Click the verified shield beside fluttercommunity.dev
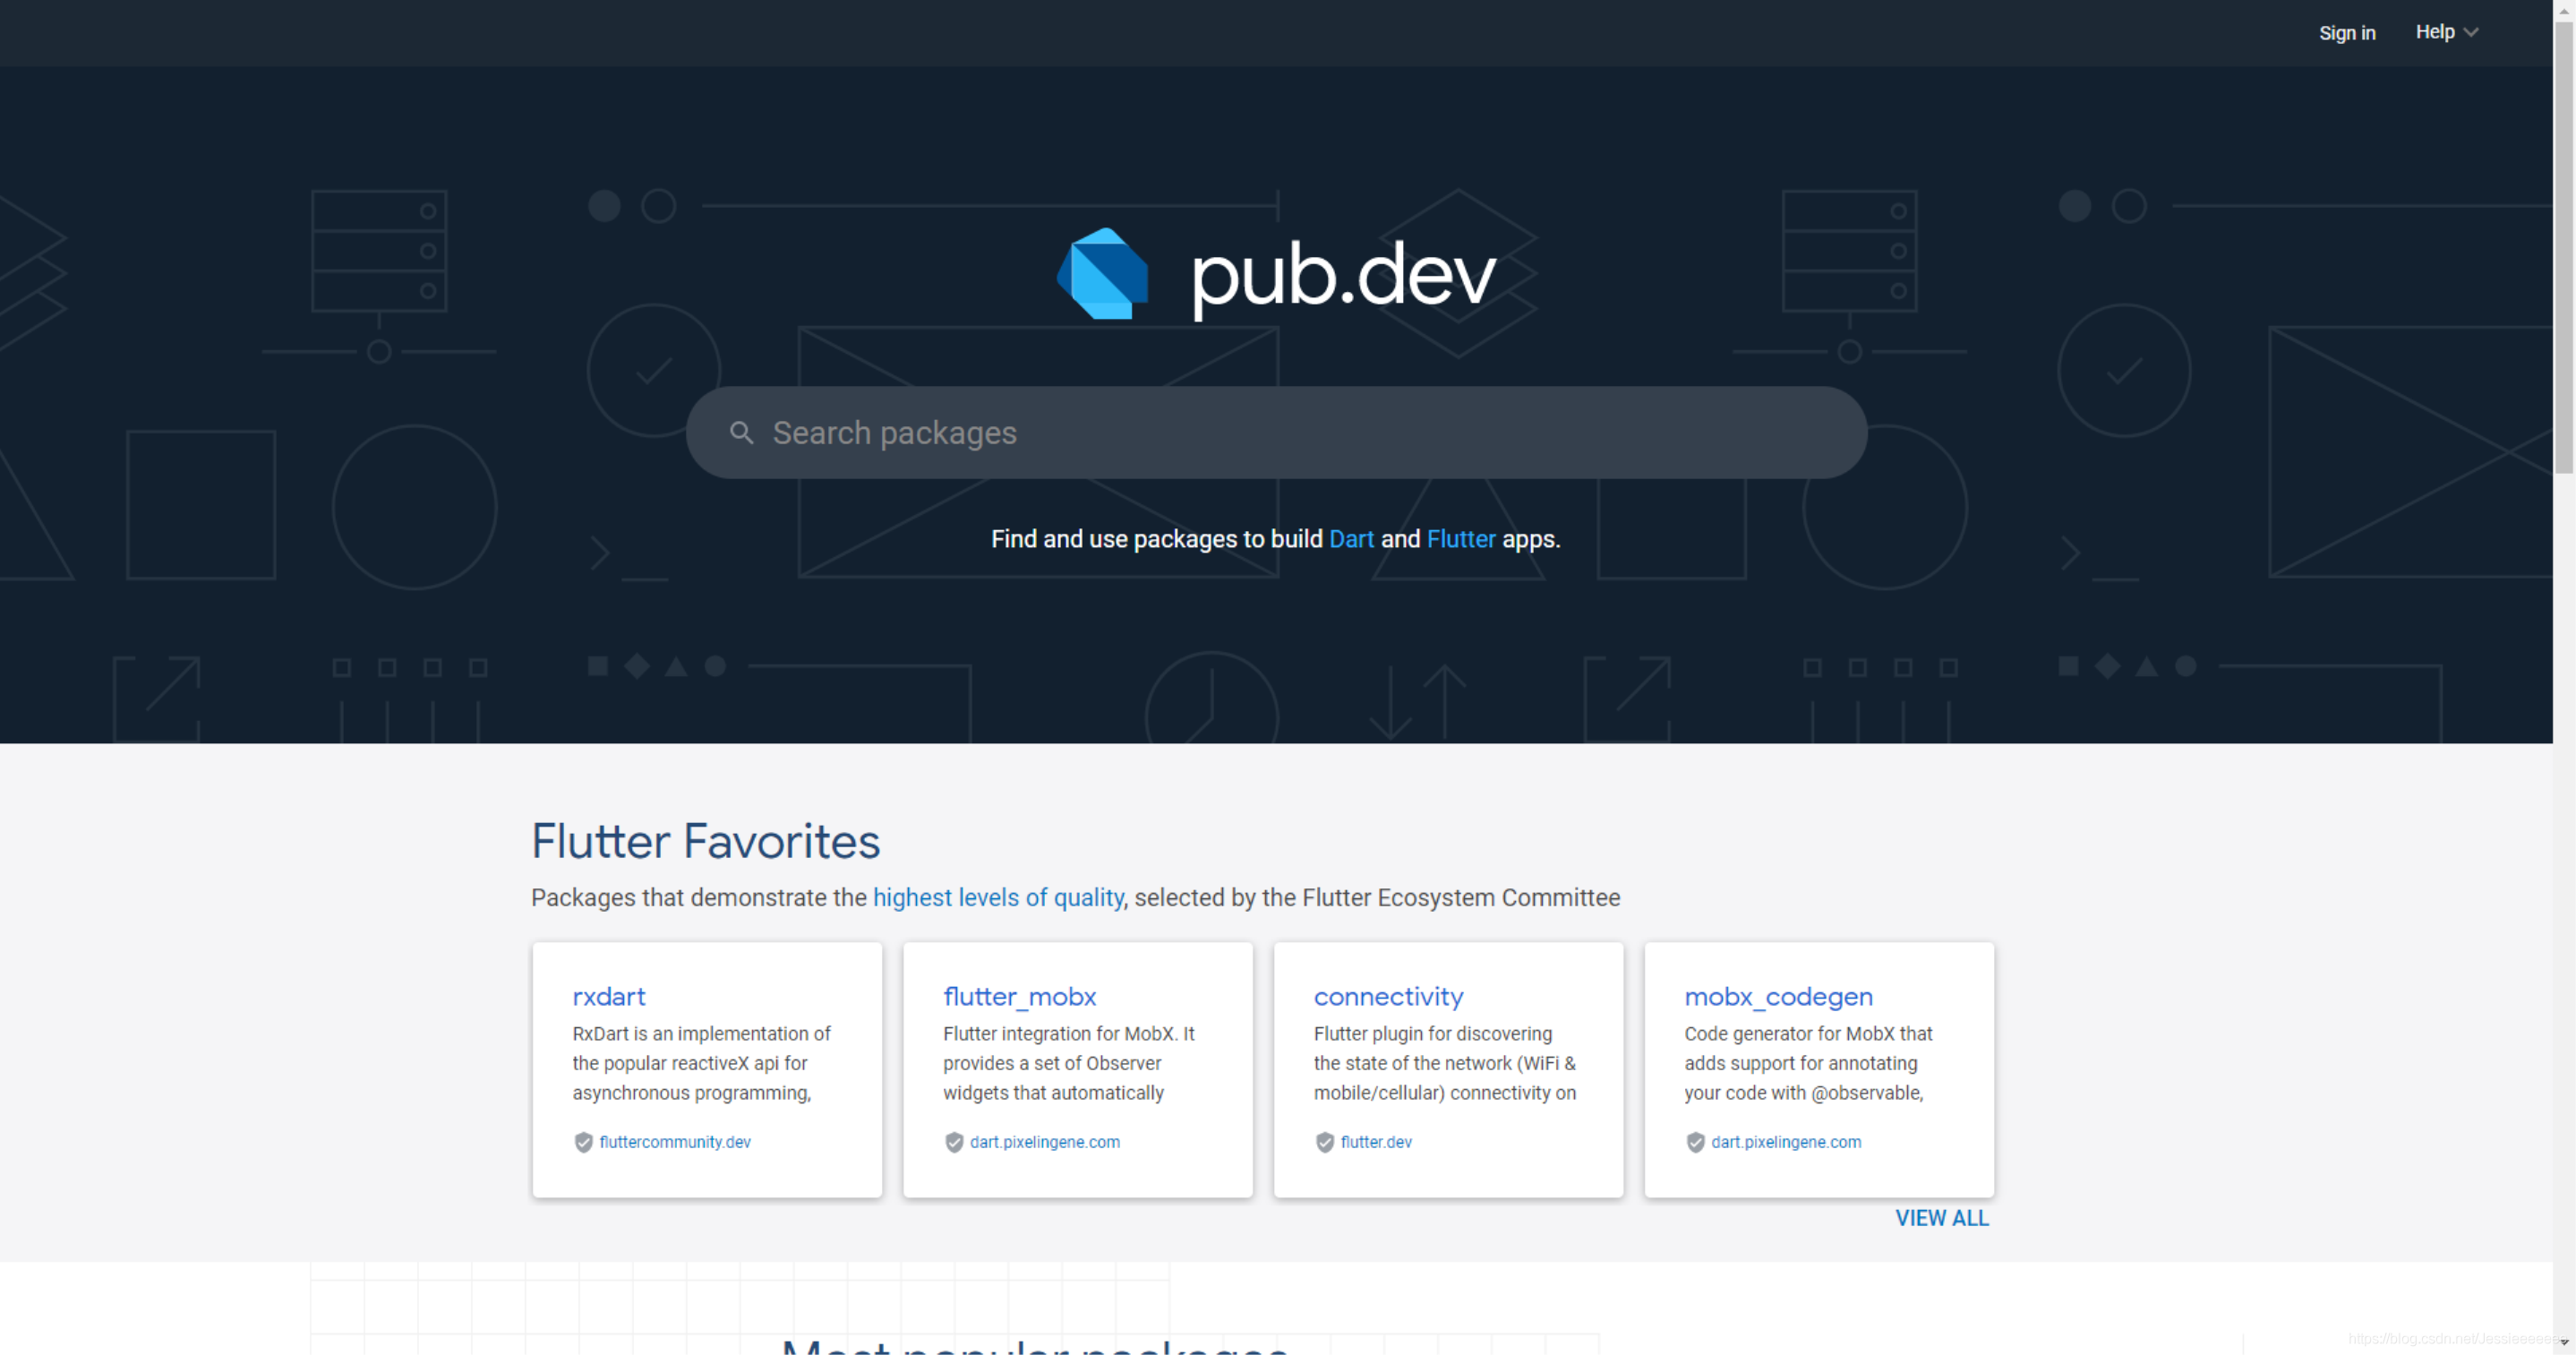Screen dimensions: 2576x1355 [x=583, y=1142]
